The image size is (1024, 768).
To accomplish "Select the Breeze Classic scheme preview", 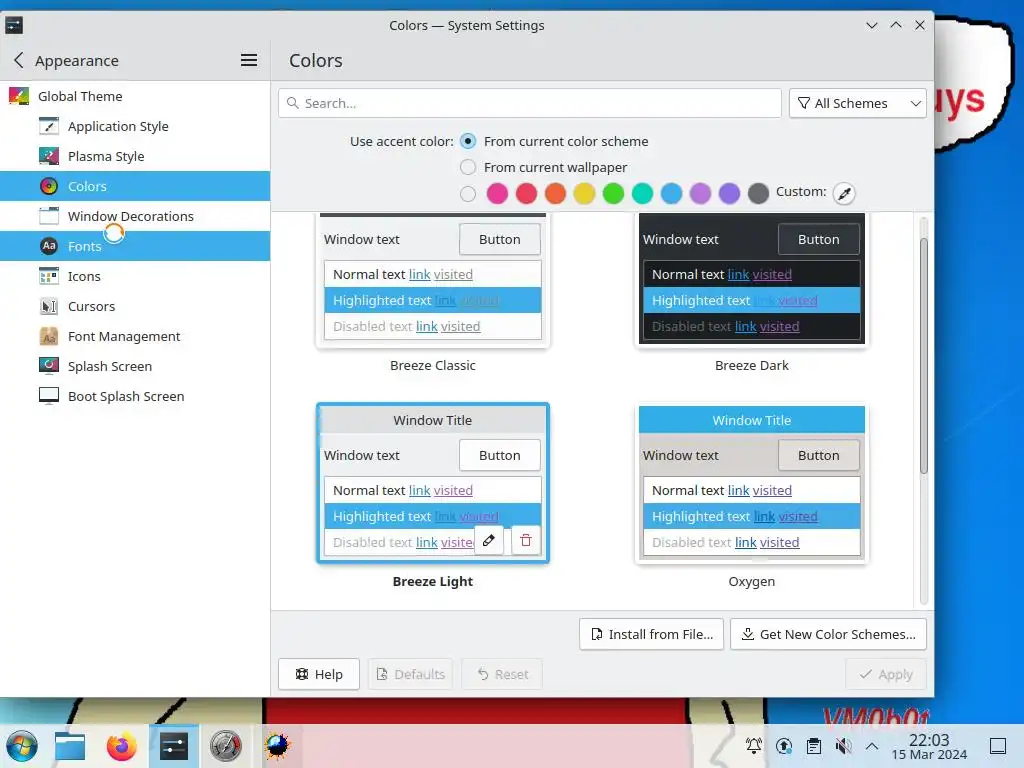I will [432, 280].
